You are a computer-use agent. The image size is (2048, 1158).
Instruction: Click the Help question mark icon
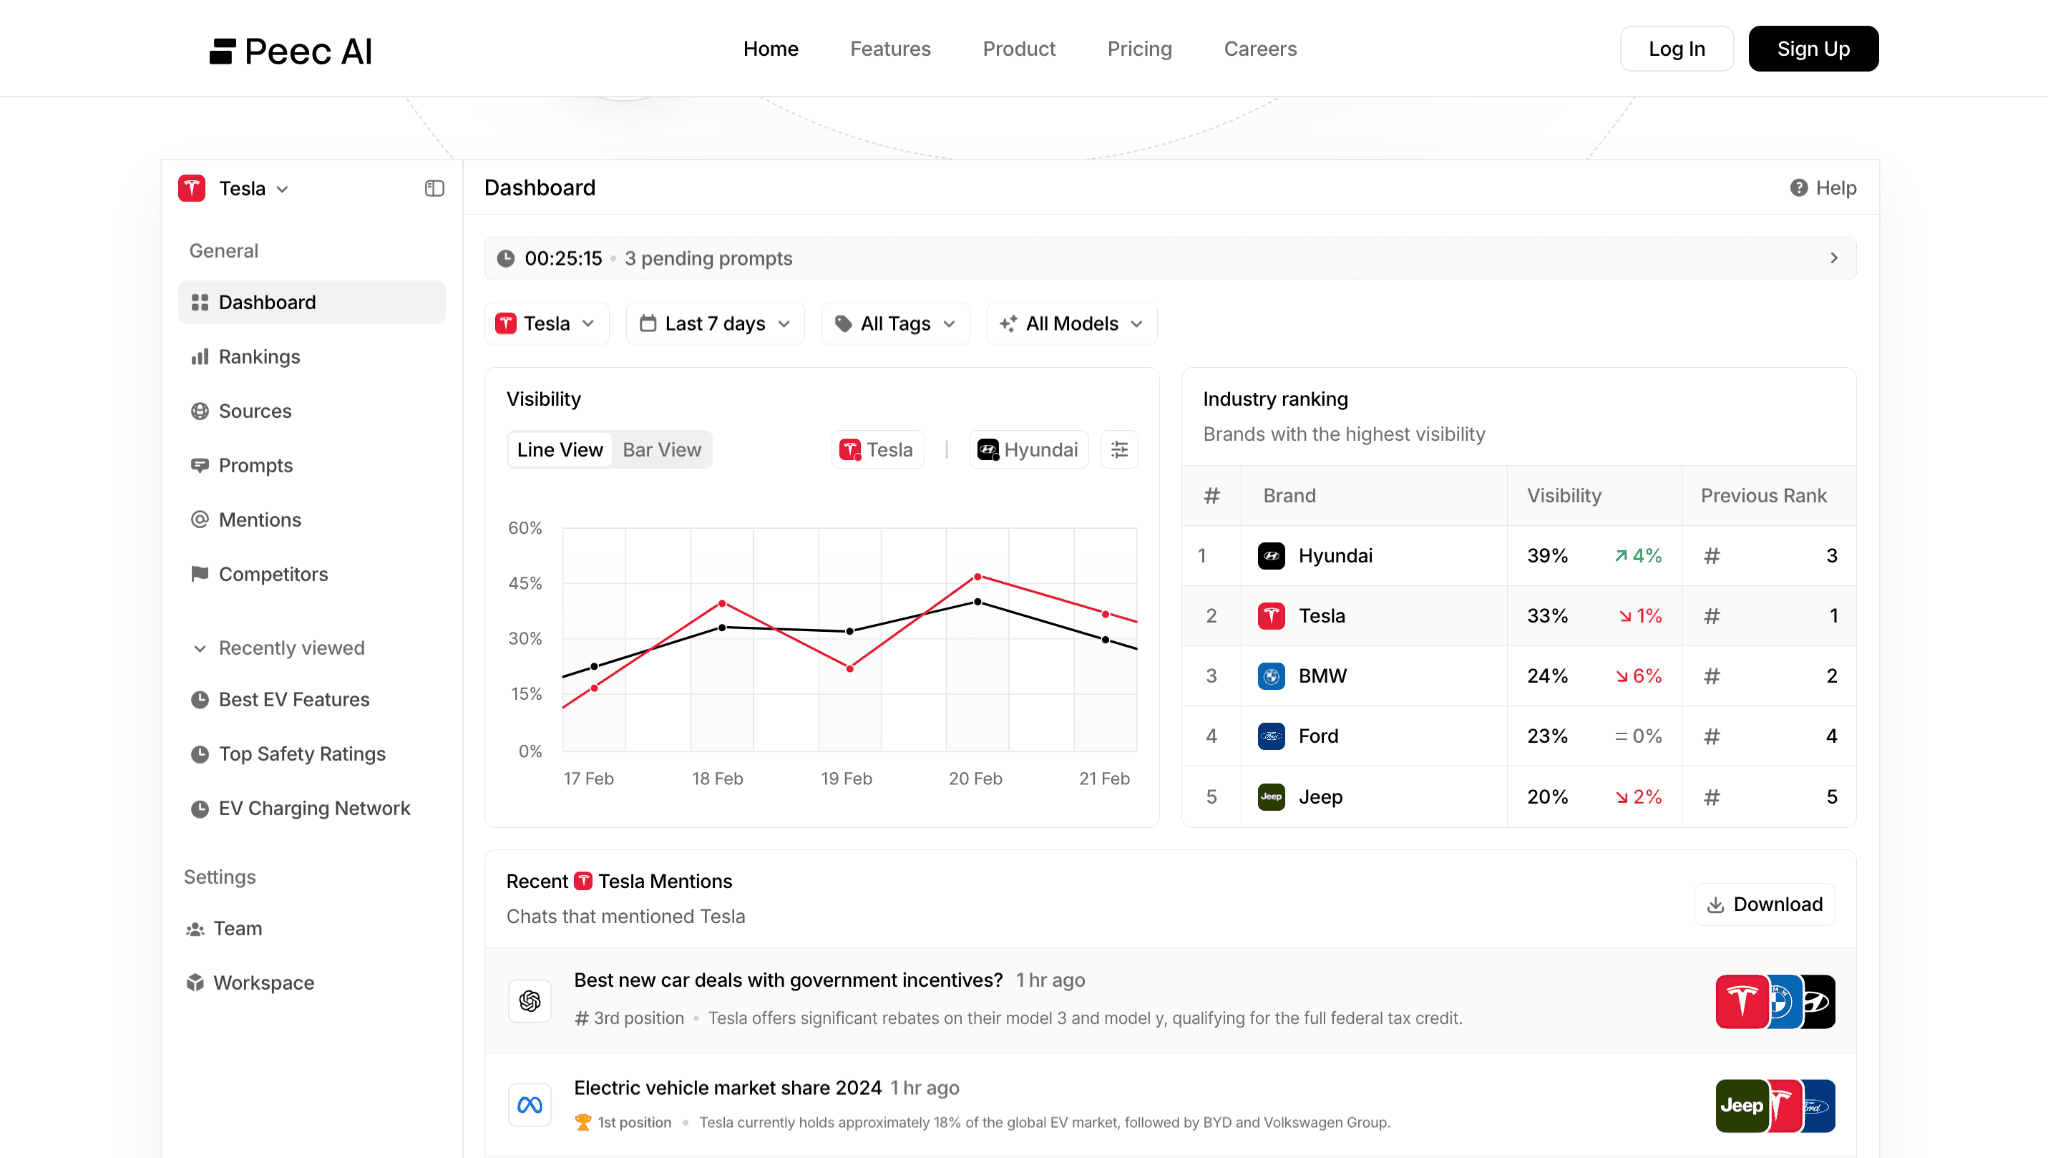1798,188
